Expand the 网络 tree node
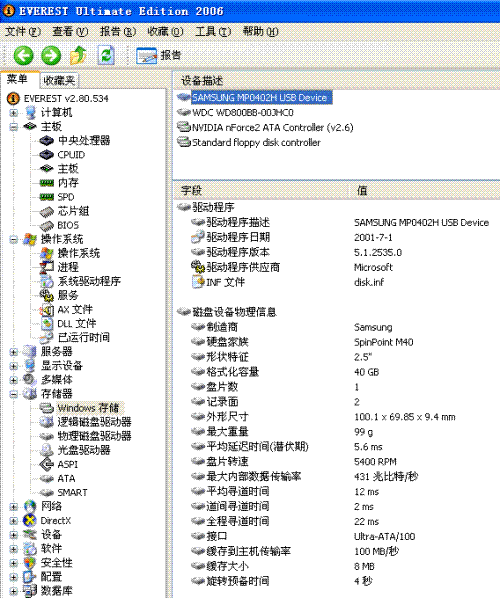This screenshot has width=500, height=598. [13, 506]
